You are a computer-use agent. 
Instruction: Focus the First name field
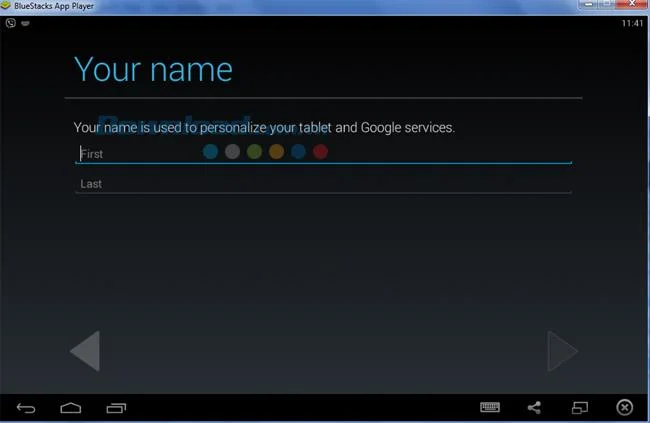tap(323, 154)
